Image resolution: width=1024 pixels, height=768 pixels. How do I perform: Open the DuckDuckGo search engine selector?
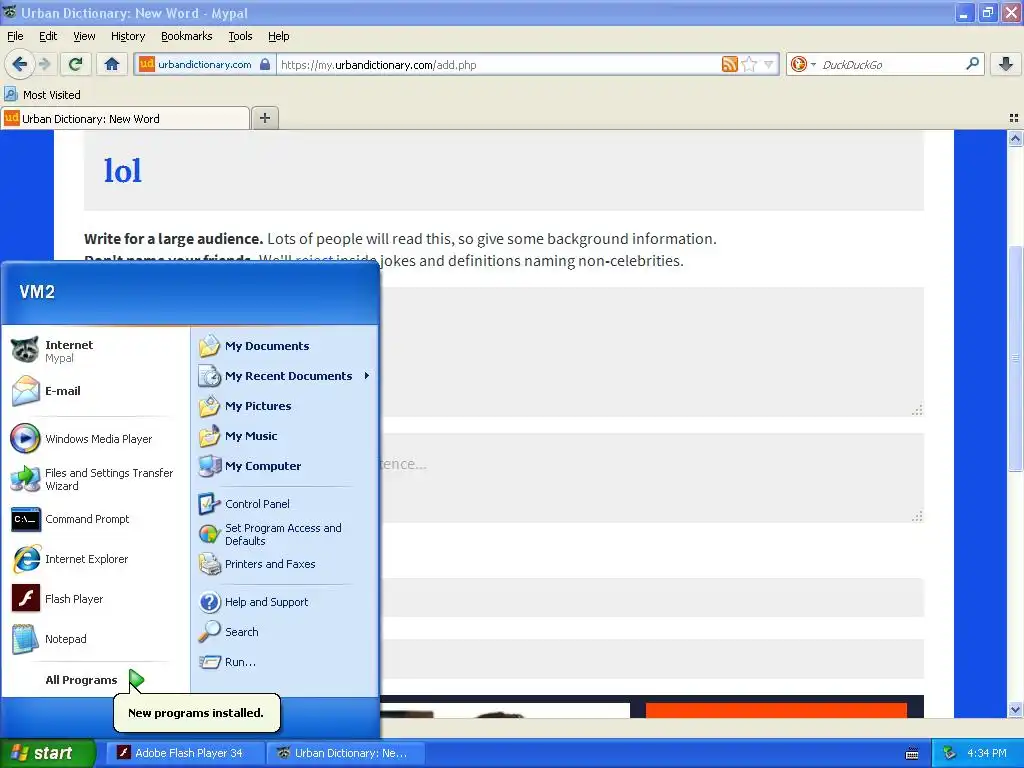803,64
